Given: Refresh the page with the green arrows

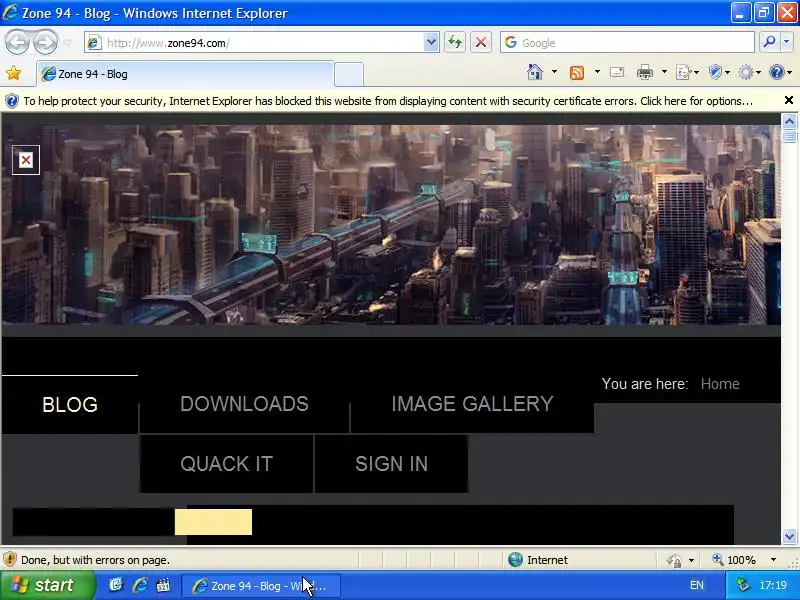Looking at the screenshot, I should [455, 42].
